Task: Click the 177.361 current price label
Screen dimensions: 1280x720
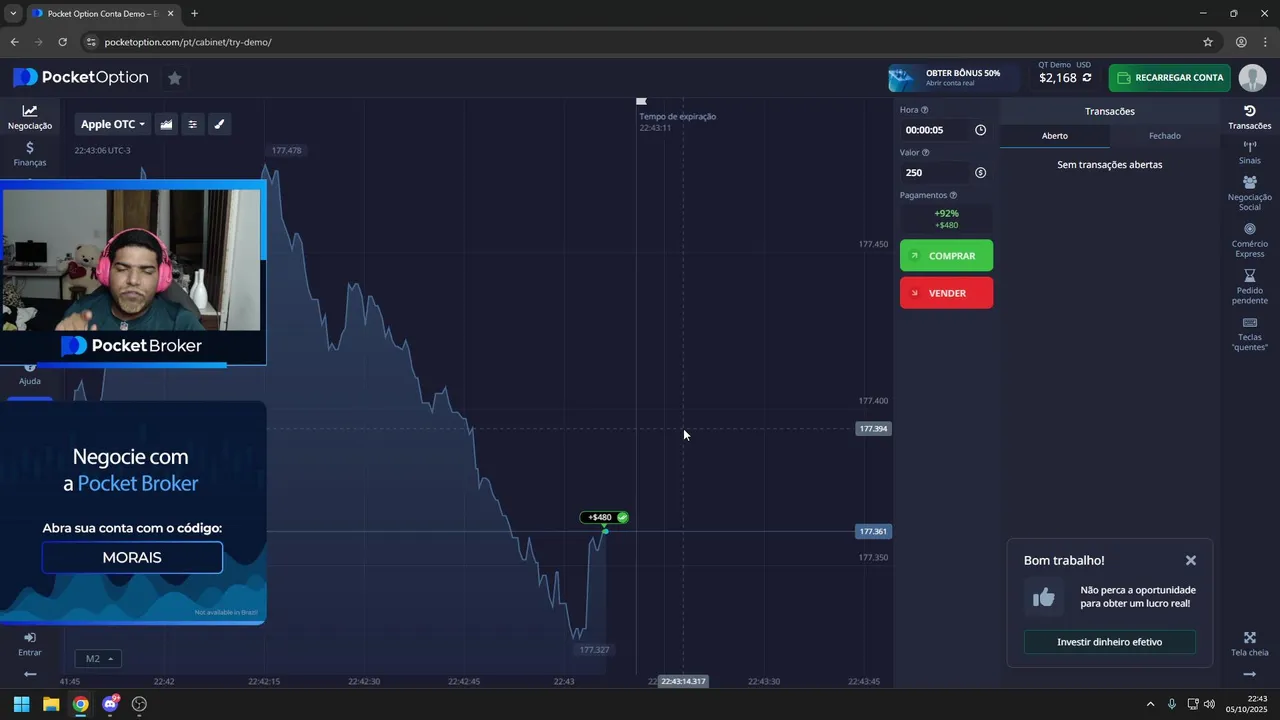Action: [873, 531]
